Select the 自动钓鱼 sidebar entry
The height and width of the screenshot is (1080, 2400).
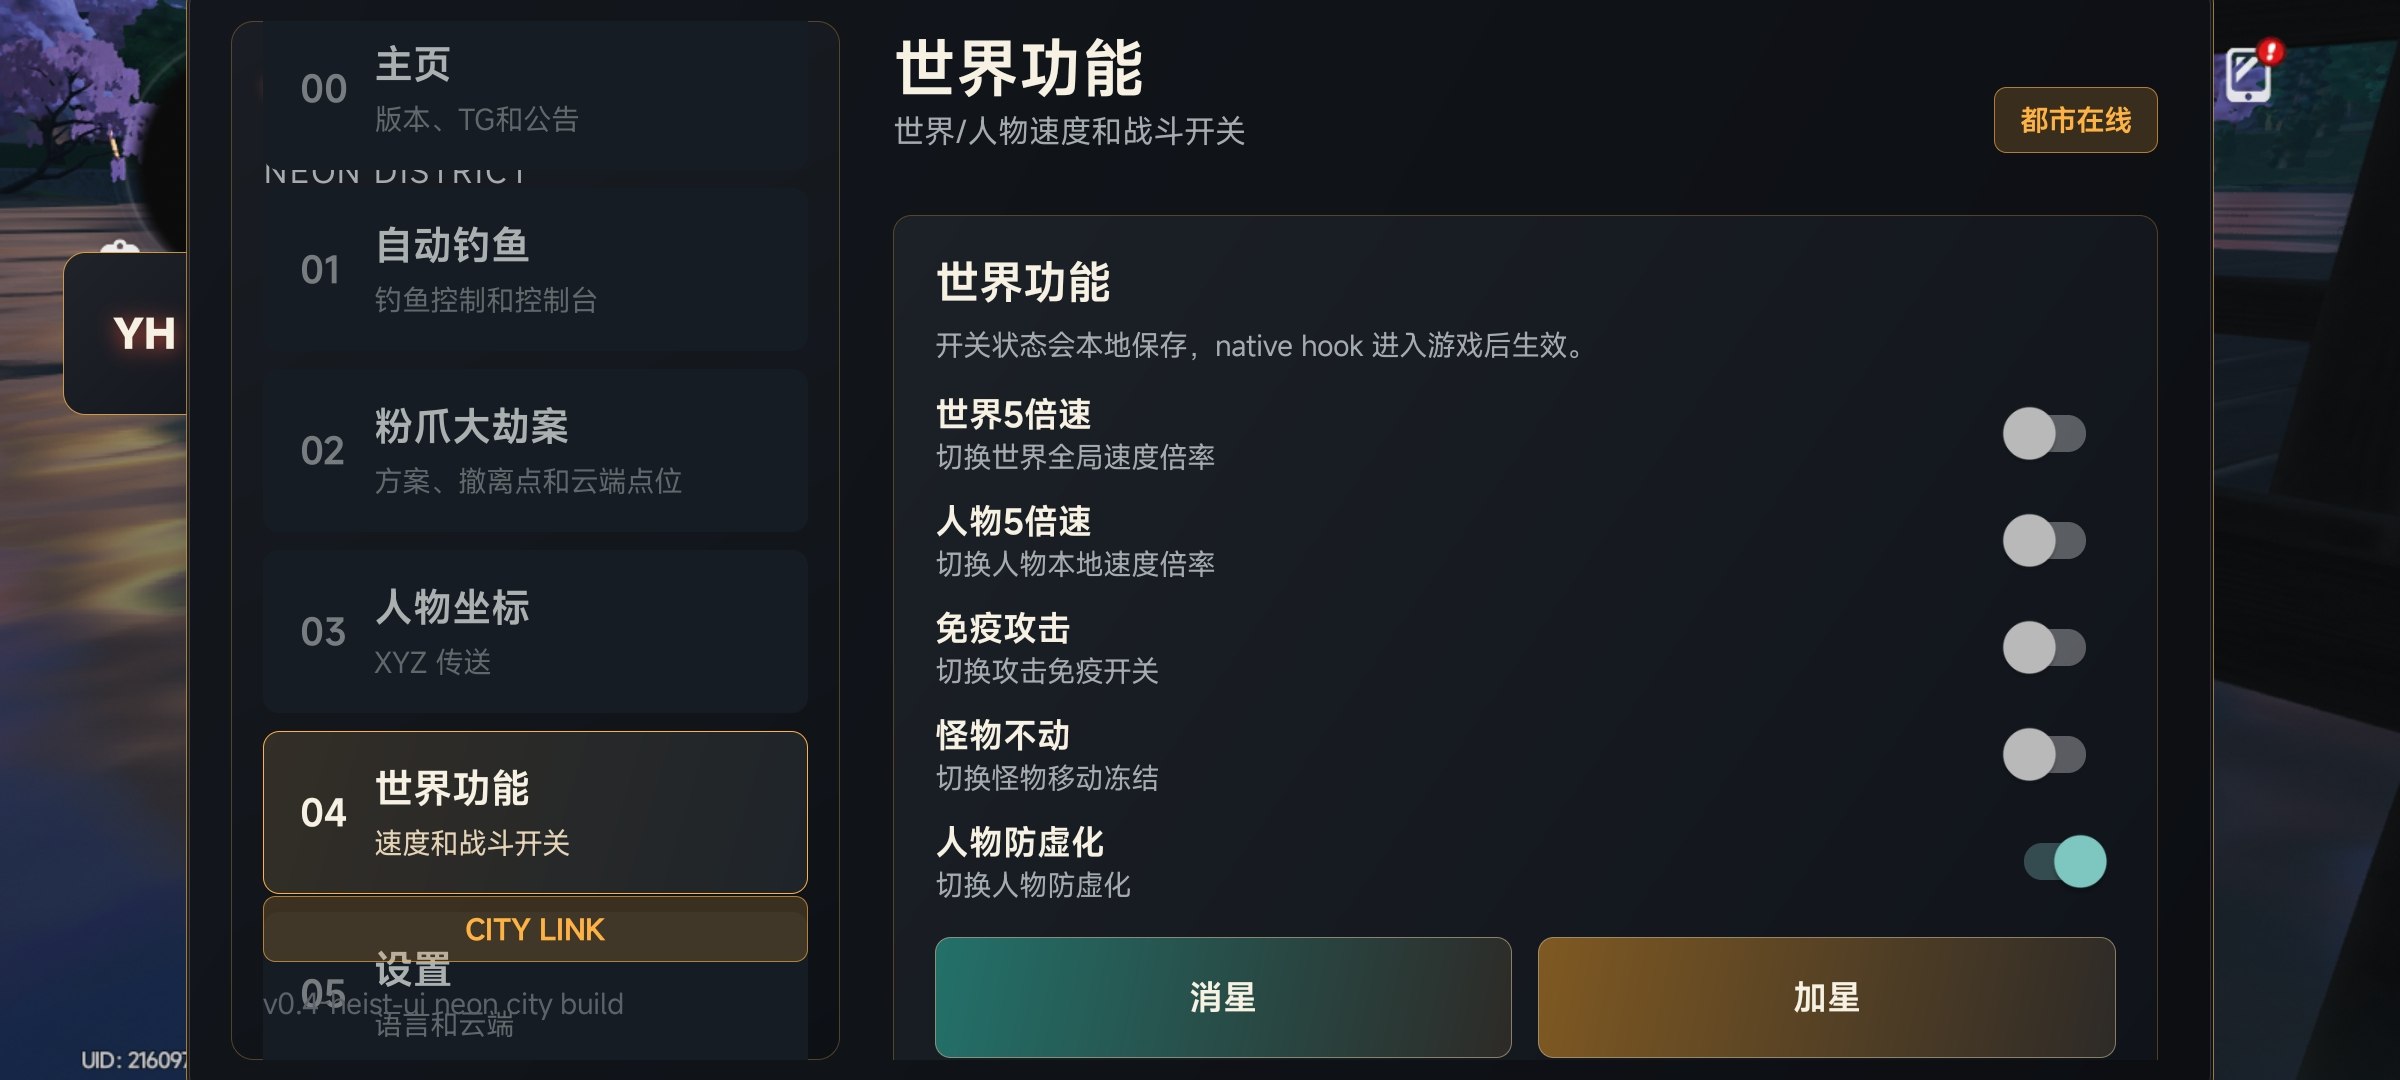(535, 270)
